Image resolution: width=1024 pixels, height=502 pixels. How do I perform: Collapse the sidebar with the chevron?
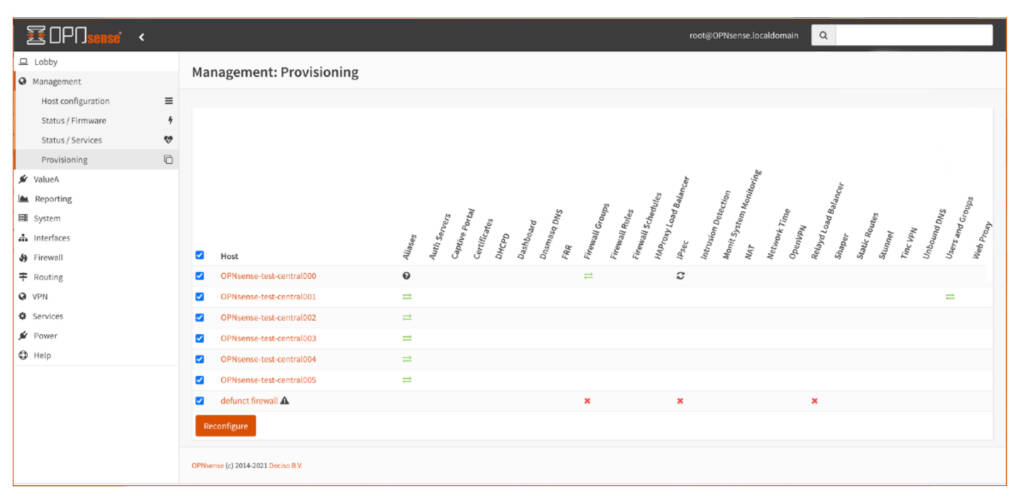[142, 37]
